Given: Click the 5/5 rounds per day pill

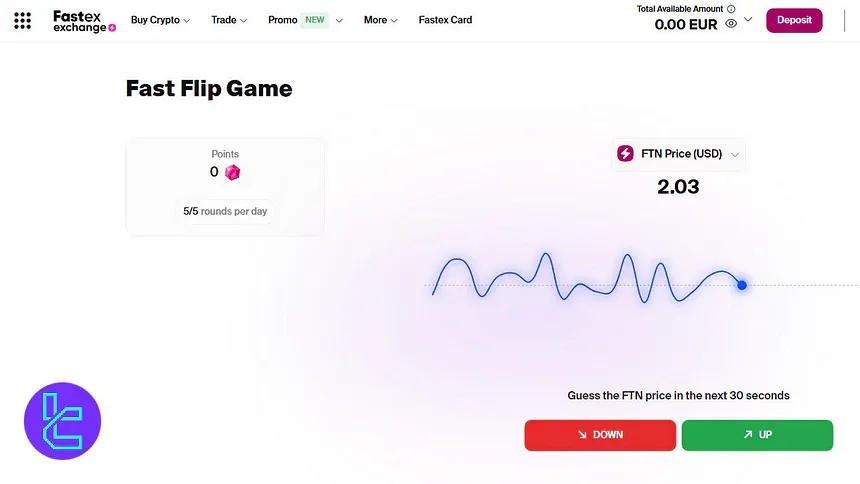Looking at the screenshot, I should coord(225,212).
